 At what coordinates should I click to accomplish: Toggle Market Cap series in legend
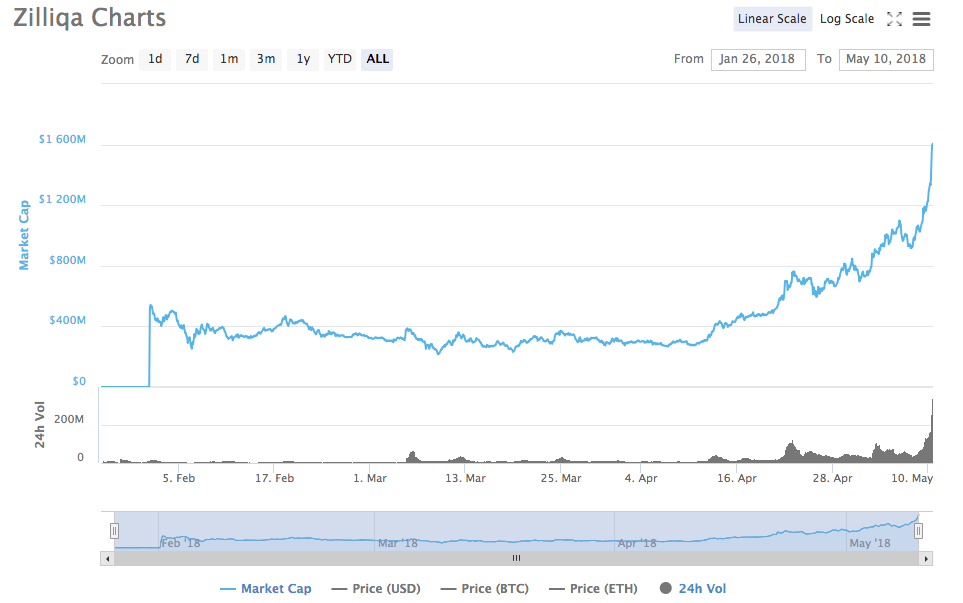[266, 588]
